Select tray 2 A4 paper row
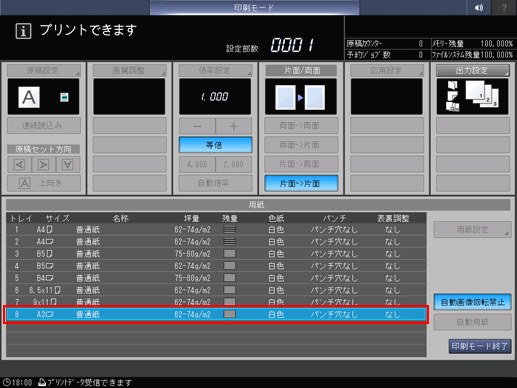The height and width of the screenshot is (388, 517). click(x=216, y=242)
